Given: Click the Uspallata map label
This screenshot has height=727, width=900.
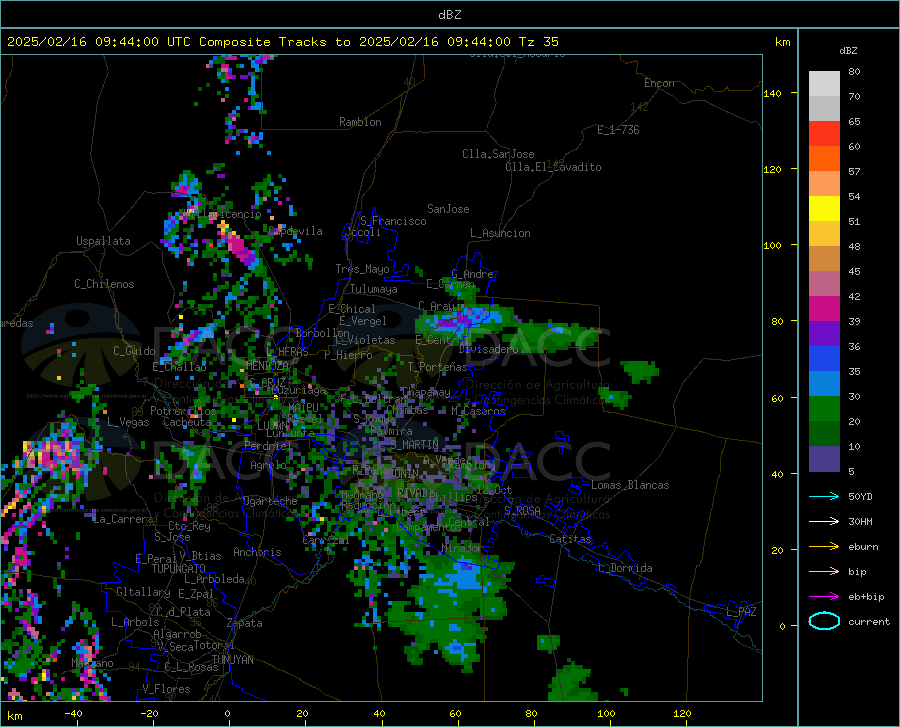Looking at the screenshot, I should 103,241.
